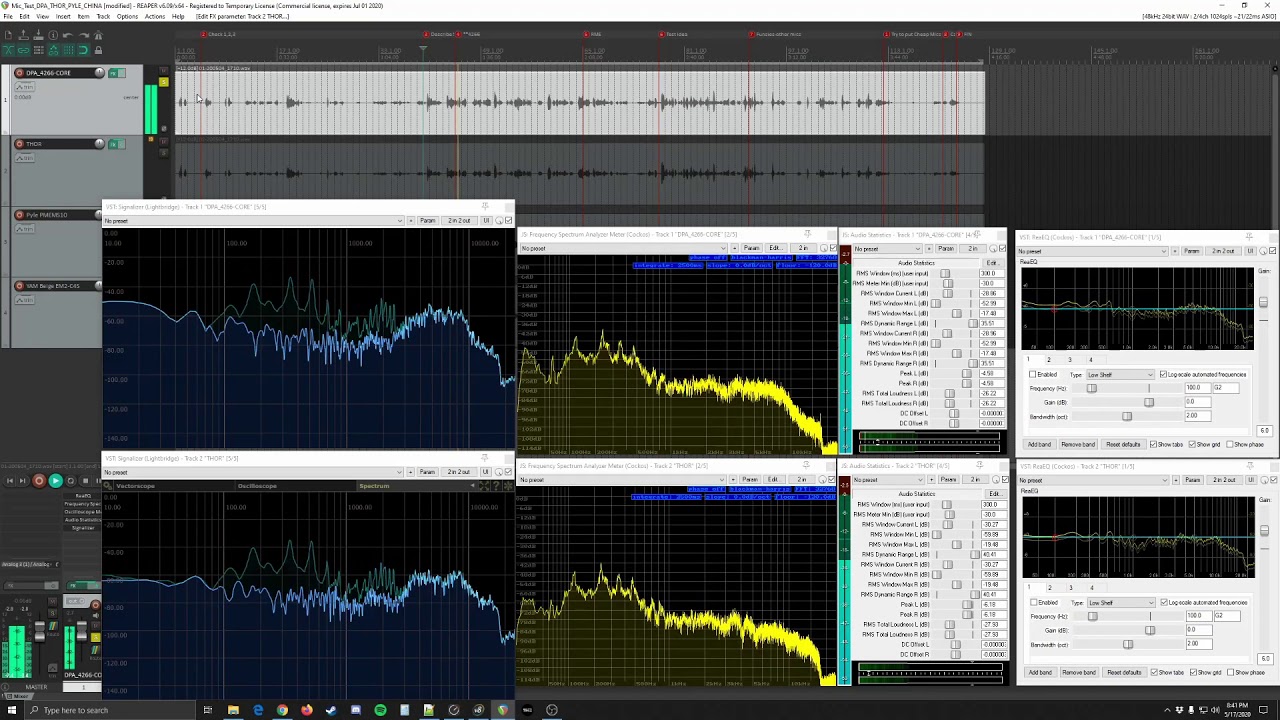Toggle Enabled checkbox in Track 1 ReaEQ

pyautogui.click(x=1033, y=374)
